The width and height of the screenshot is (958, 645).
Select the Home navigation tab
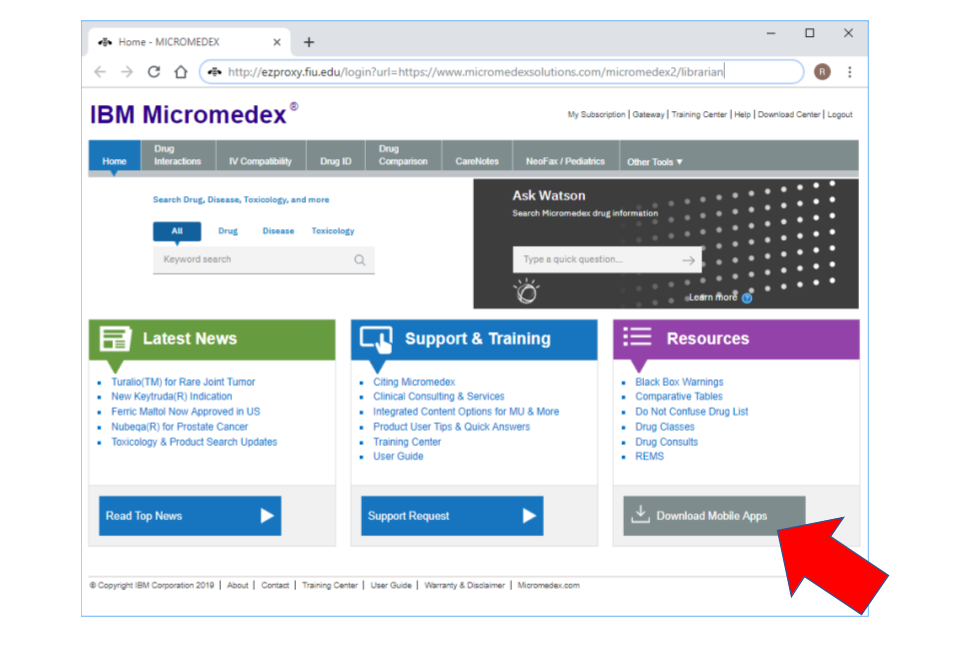click(x=114, y=156)
